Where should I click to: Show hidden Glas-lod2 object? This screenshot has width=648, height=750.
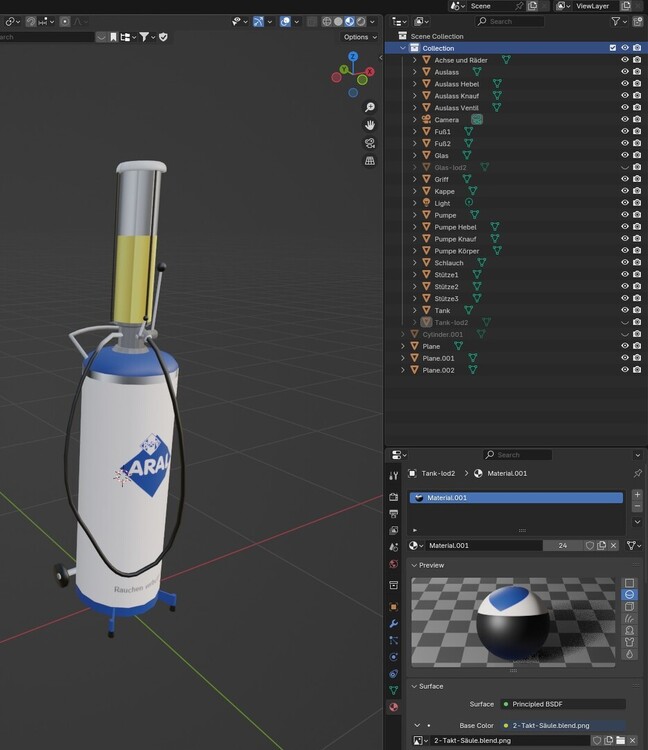click(625, 167)
